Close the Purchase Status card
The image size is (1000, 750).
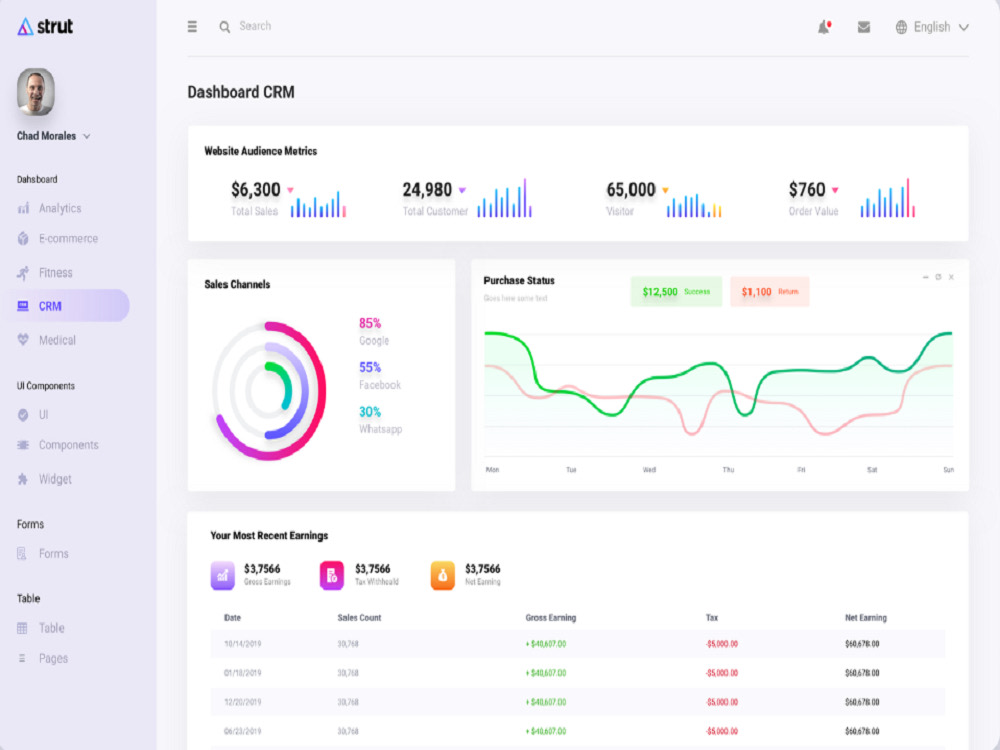(951, 277)
